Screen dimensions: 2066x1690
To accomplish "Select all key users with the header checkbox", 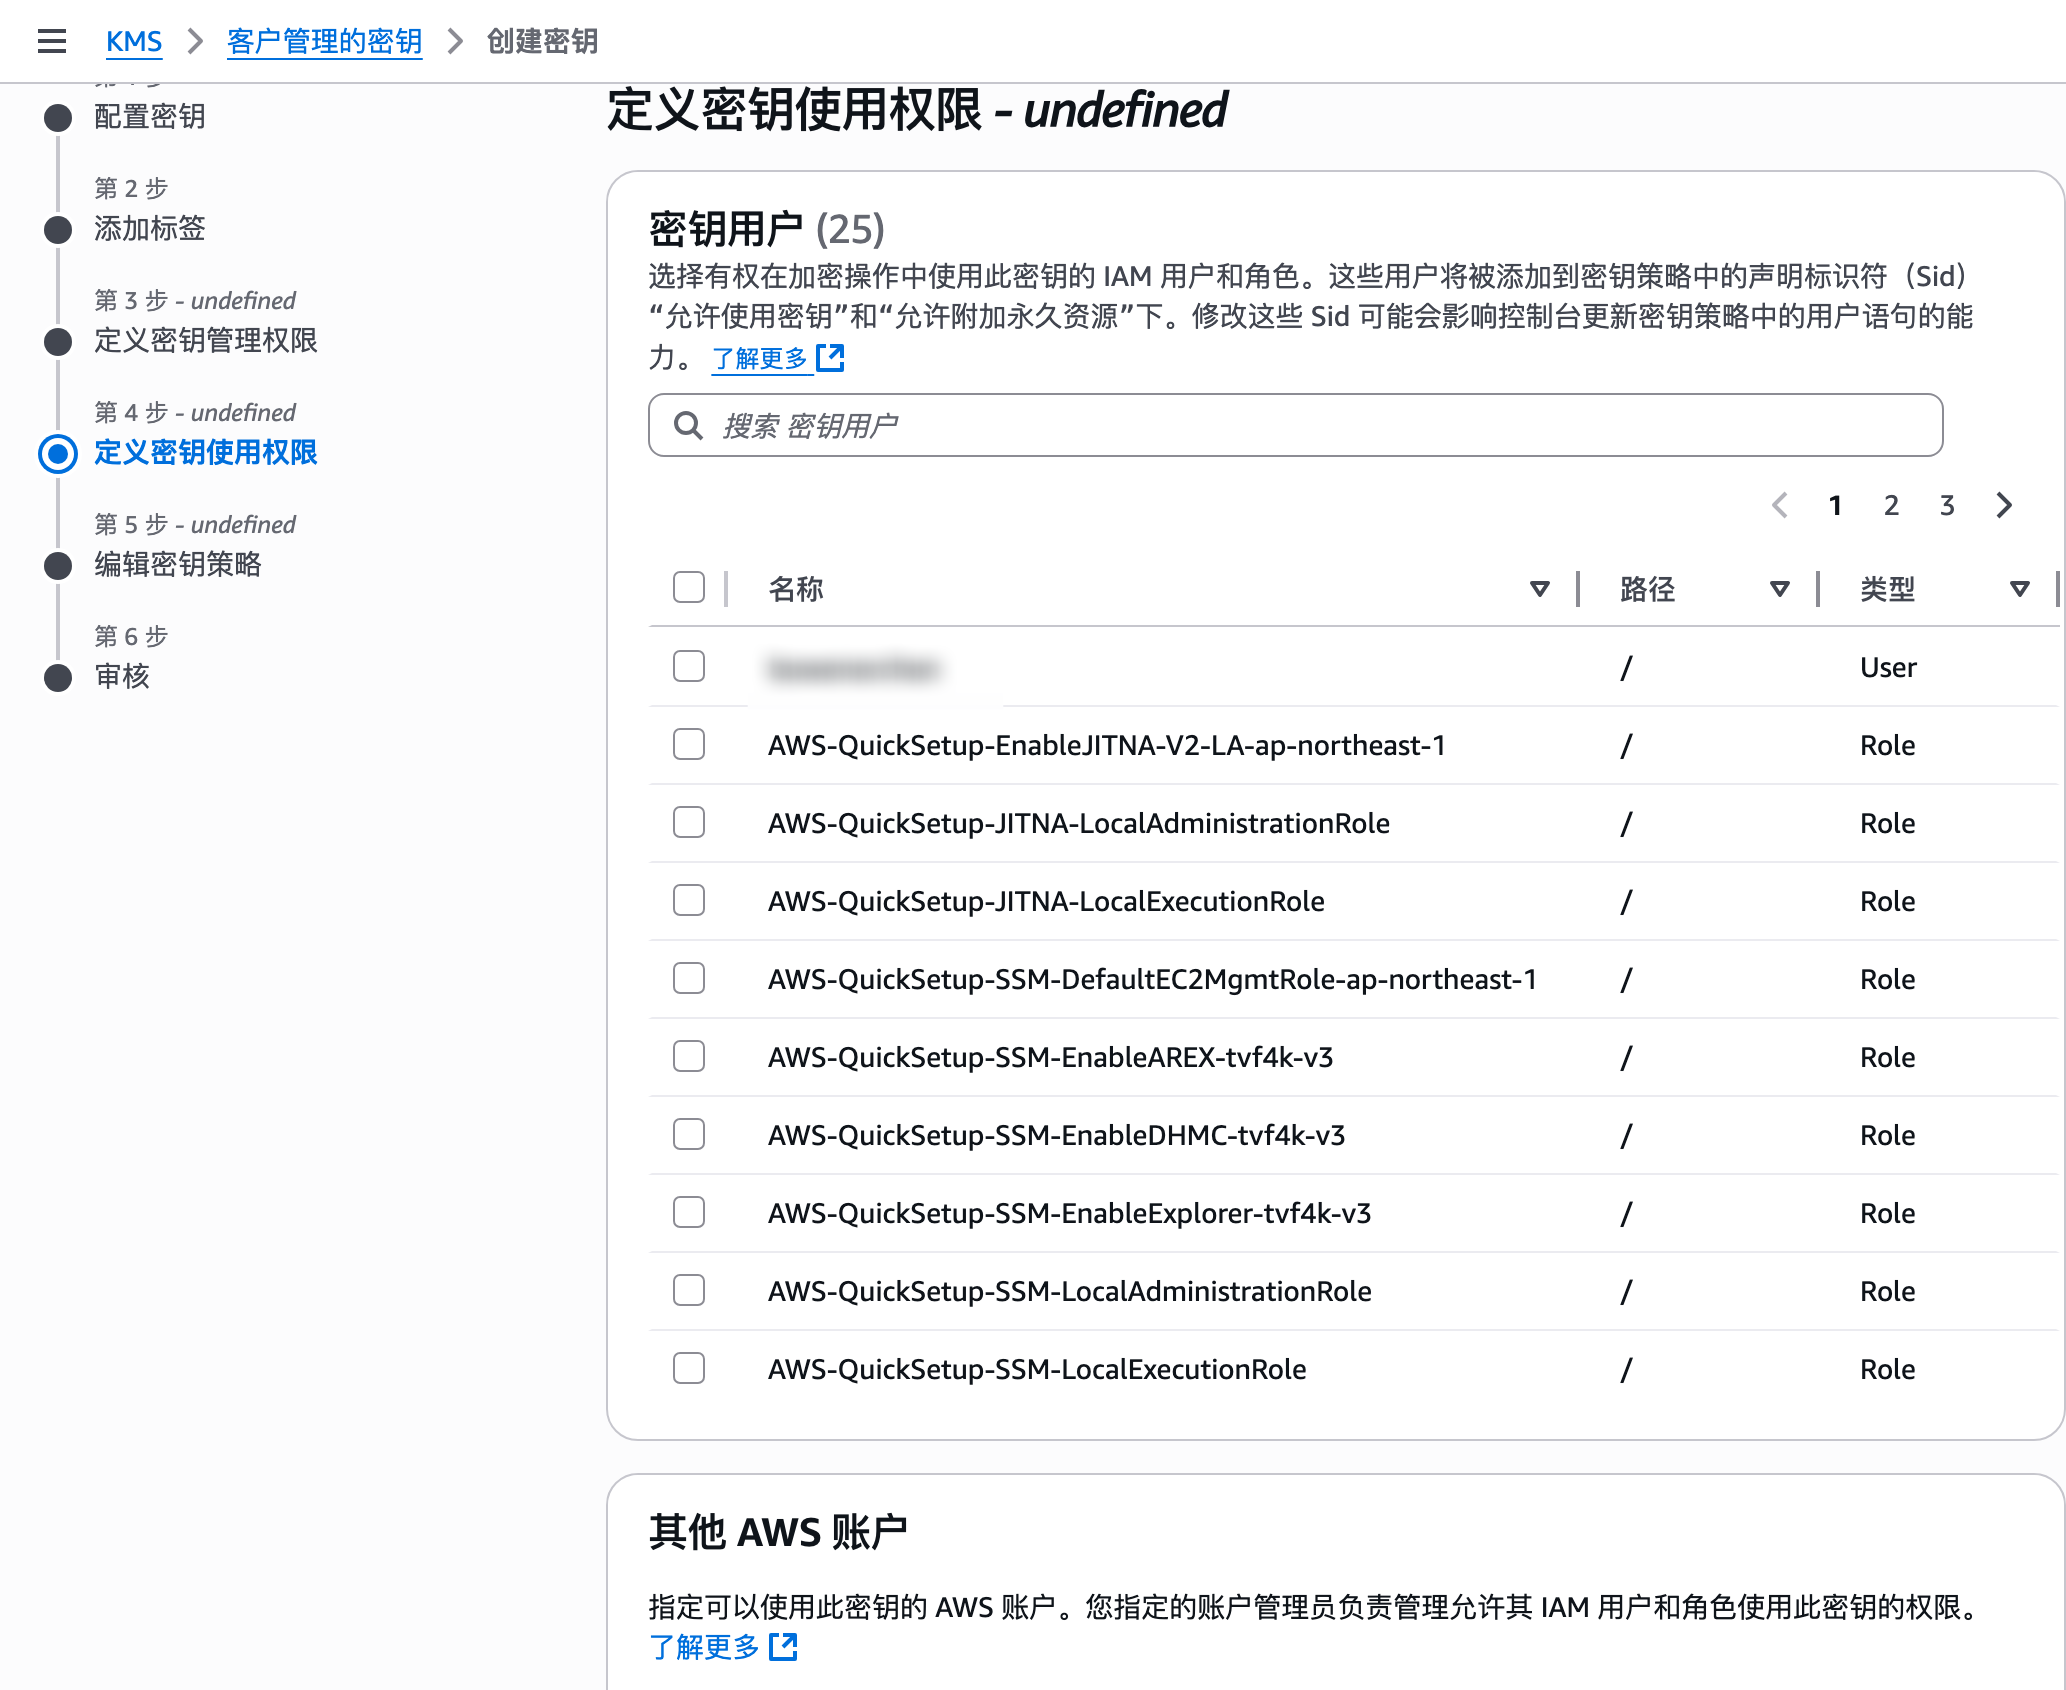I will coord(688,588).
